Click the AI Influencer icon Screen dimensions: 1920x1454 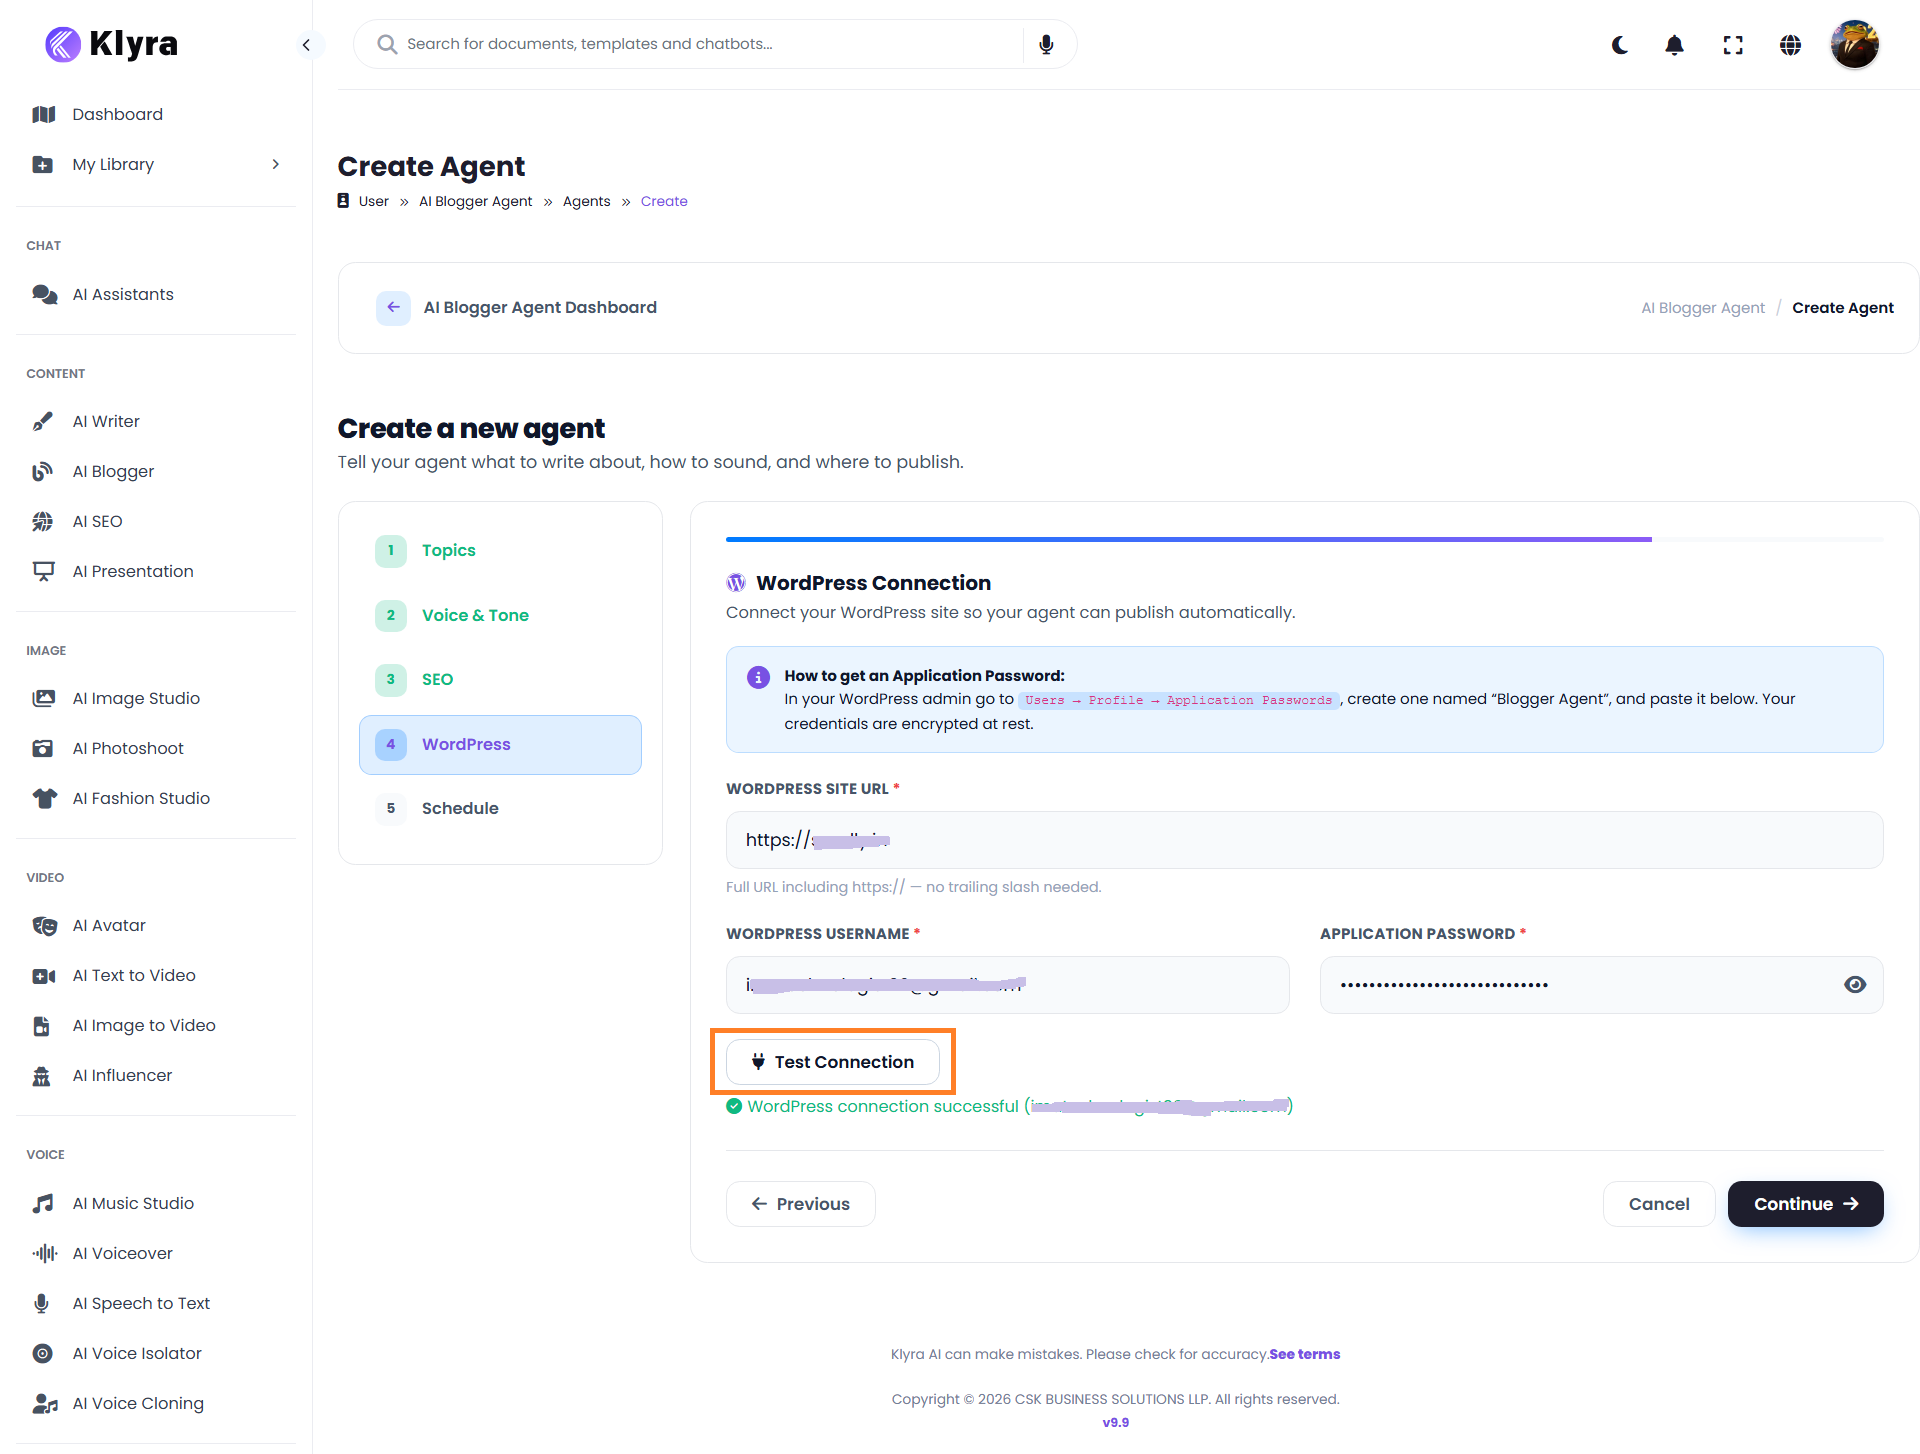tap(42, 1075)
